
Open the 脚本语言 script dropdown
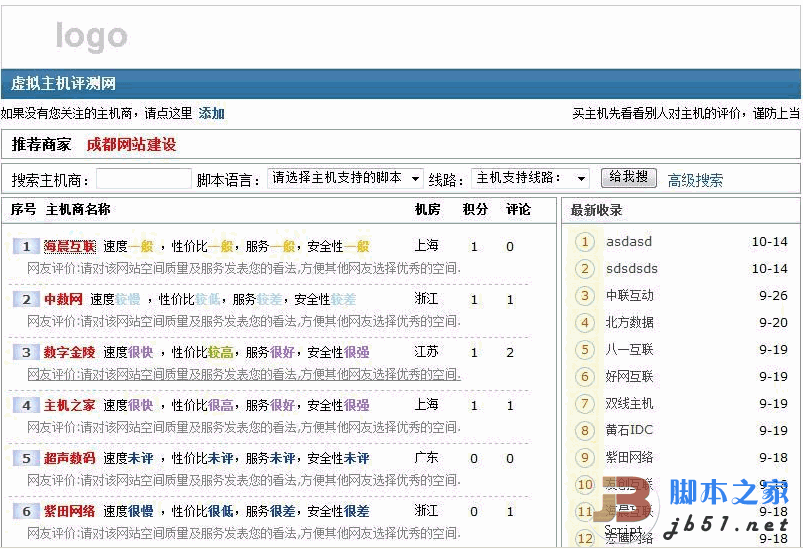coord(346,178)
